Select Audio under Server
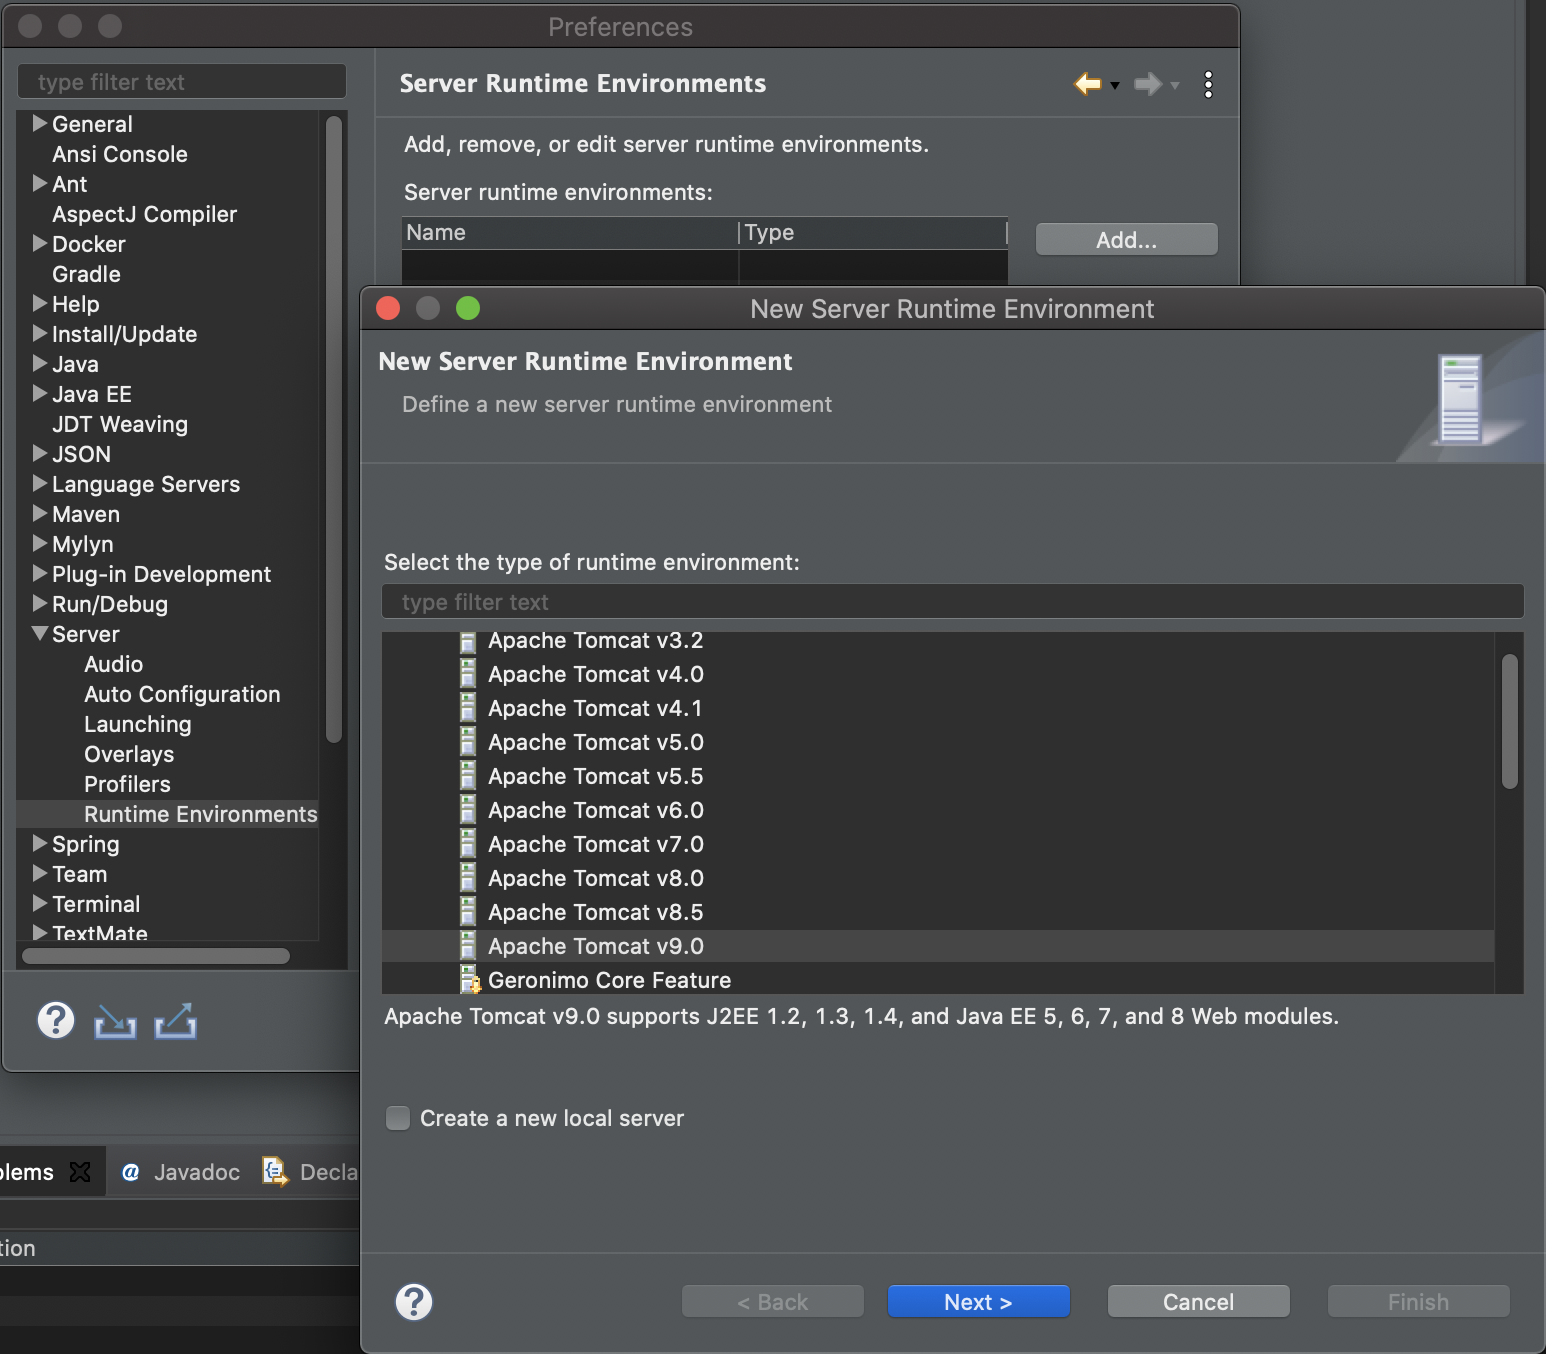Screen dimensions: 1546x1354 tap(113, 664)
